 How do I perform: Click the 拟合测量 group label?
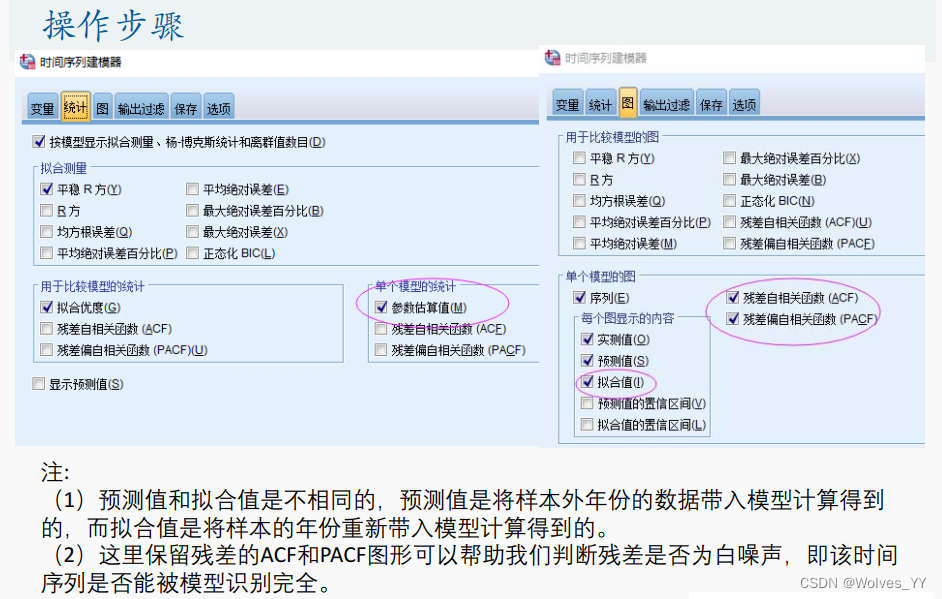(64, 168)
